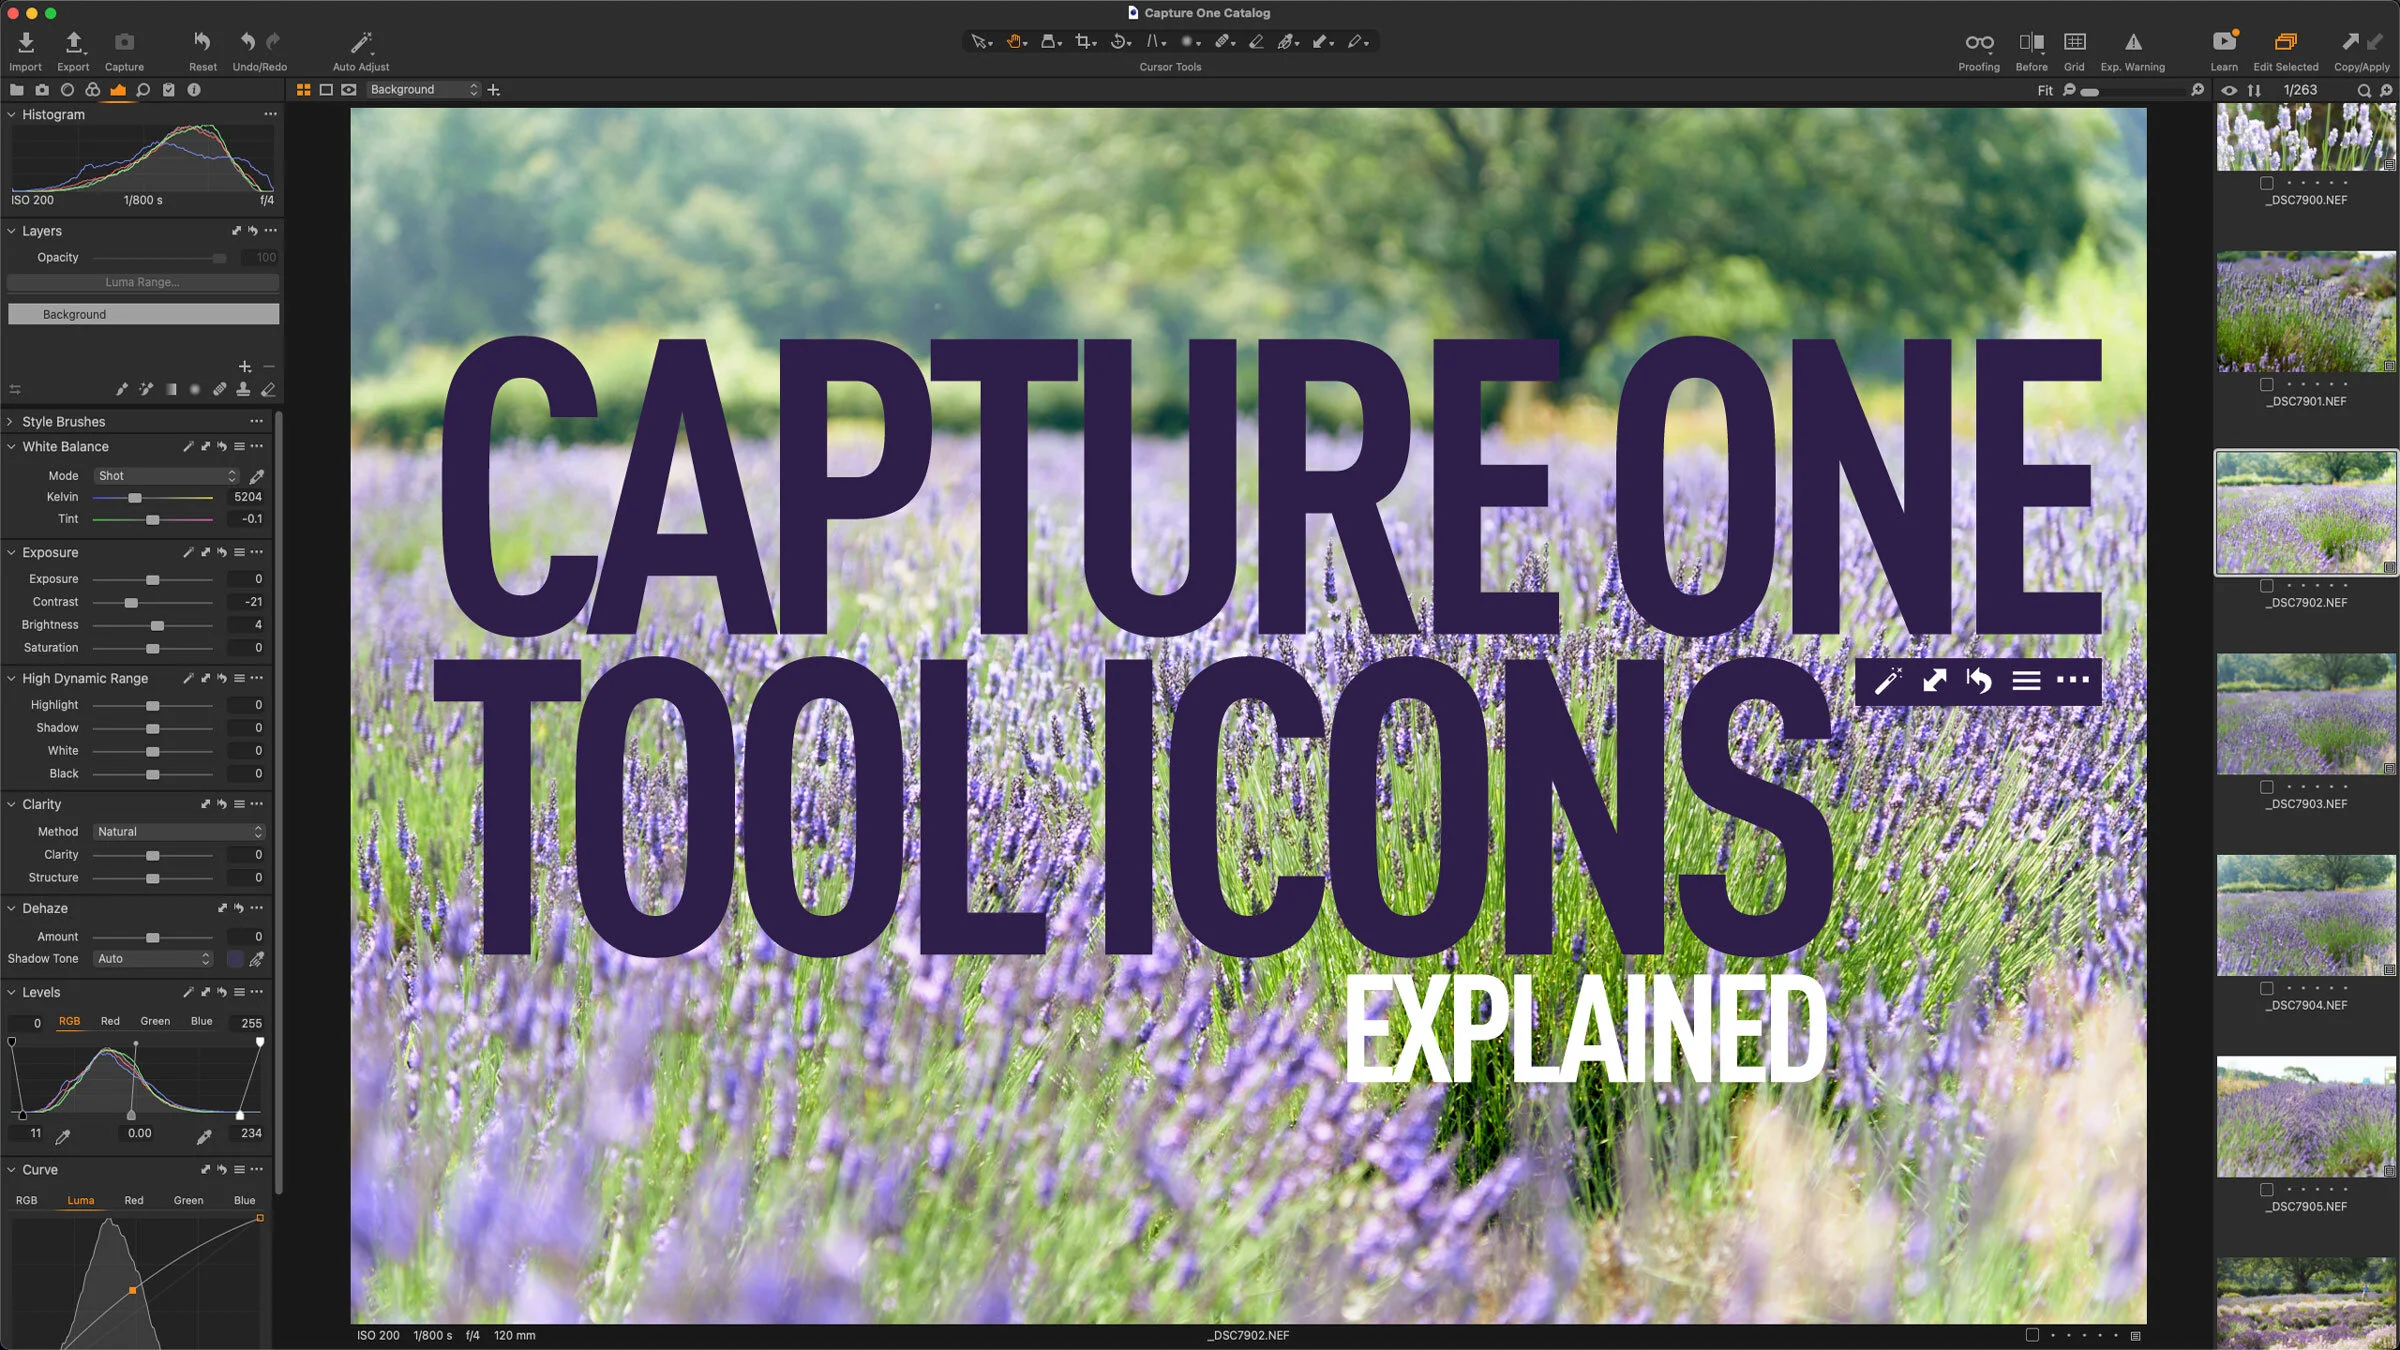Open Shadow Tone Auto dropdown
This screenshot has width=2400, height=1350.
tap(153, 959)
